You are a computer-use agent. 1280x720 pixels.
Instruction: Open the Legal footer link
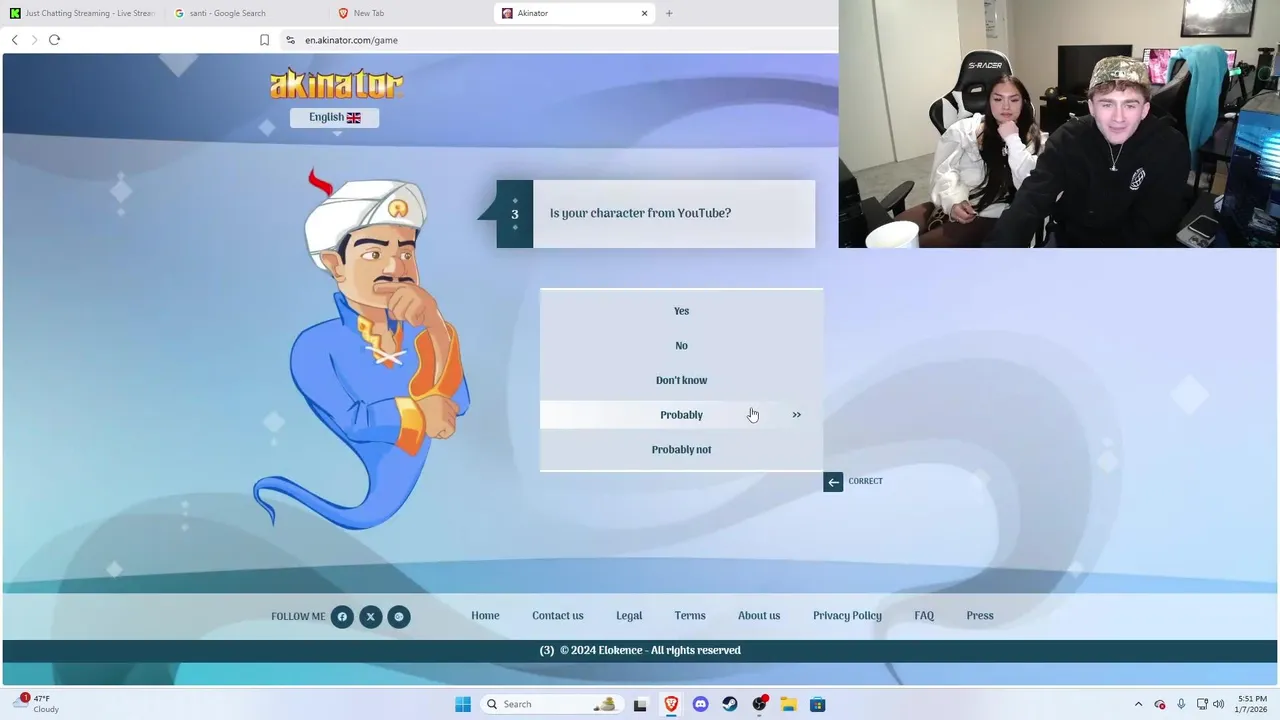[x=629, y=616]
